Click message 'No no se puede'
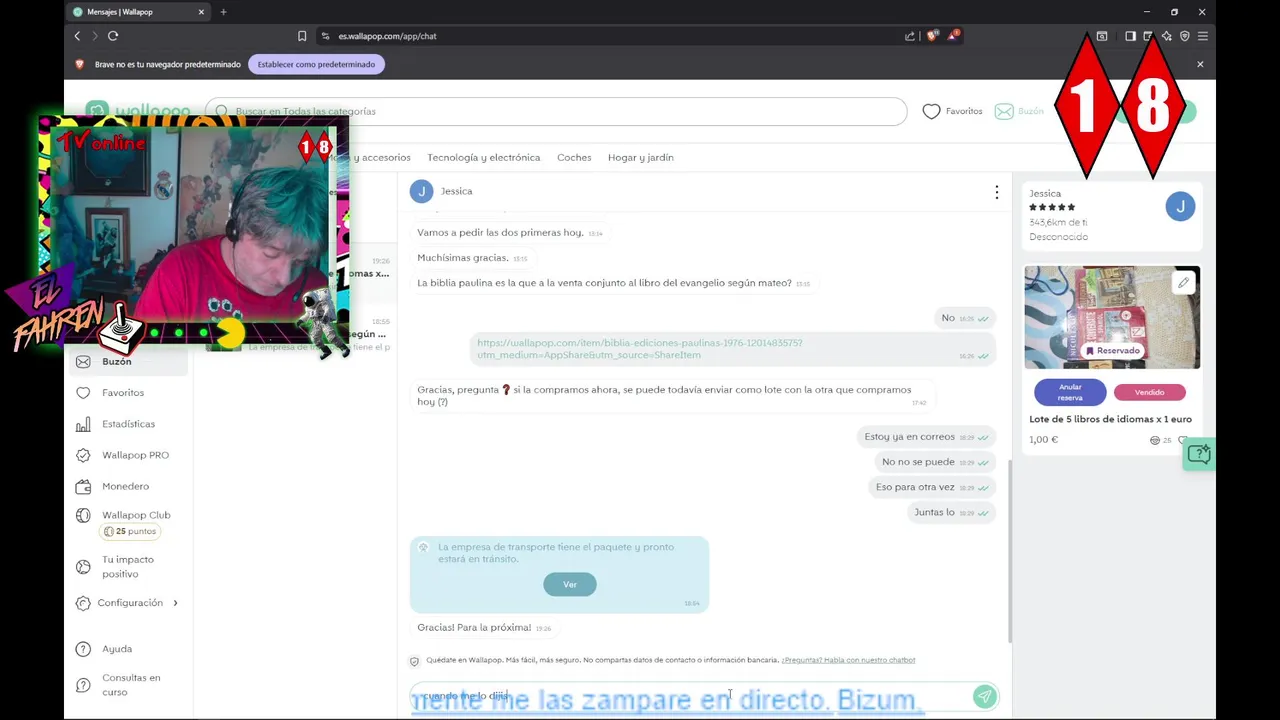 918,462
